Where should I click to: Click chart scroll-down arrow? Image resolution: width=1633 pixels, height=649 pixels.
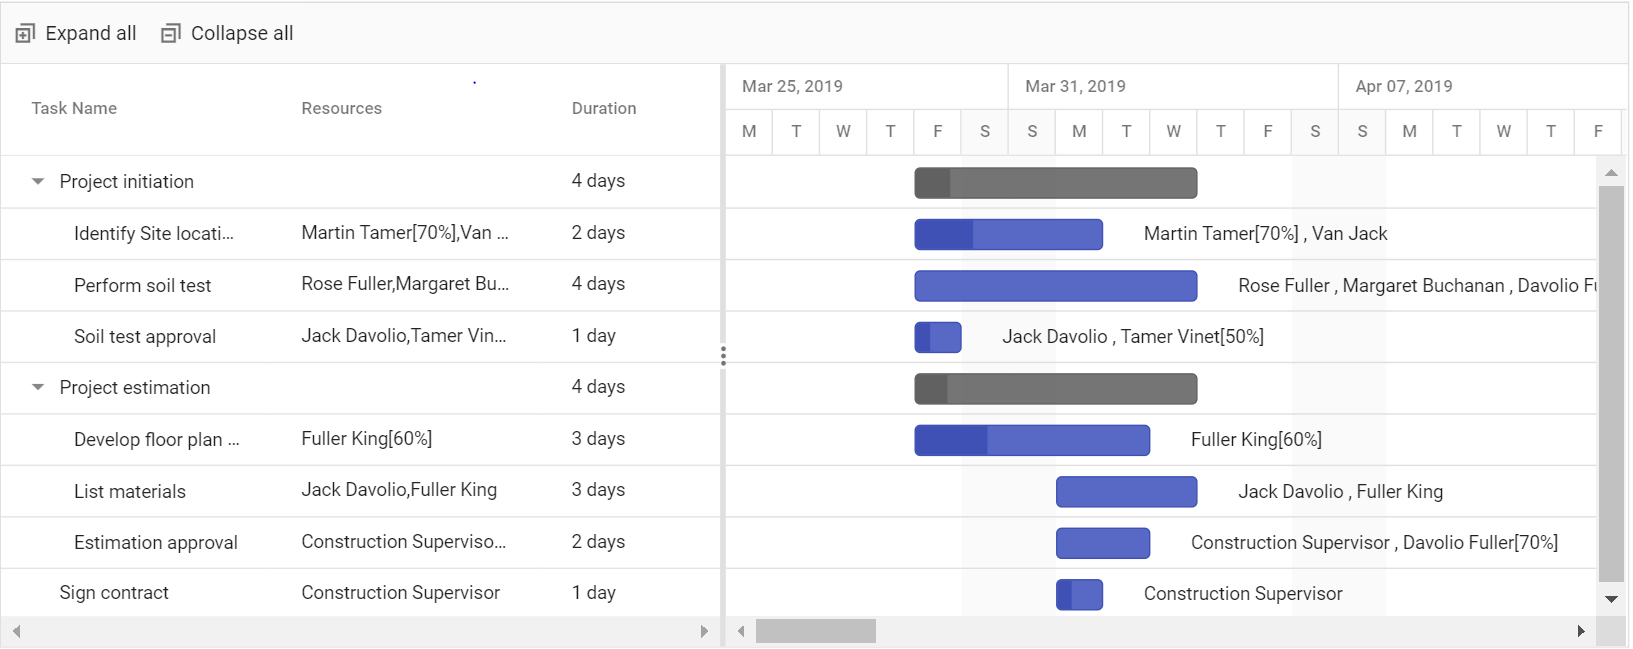[x=1611, y=599]
